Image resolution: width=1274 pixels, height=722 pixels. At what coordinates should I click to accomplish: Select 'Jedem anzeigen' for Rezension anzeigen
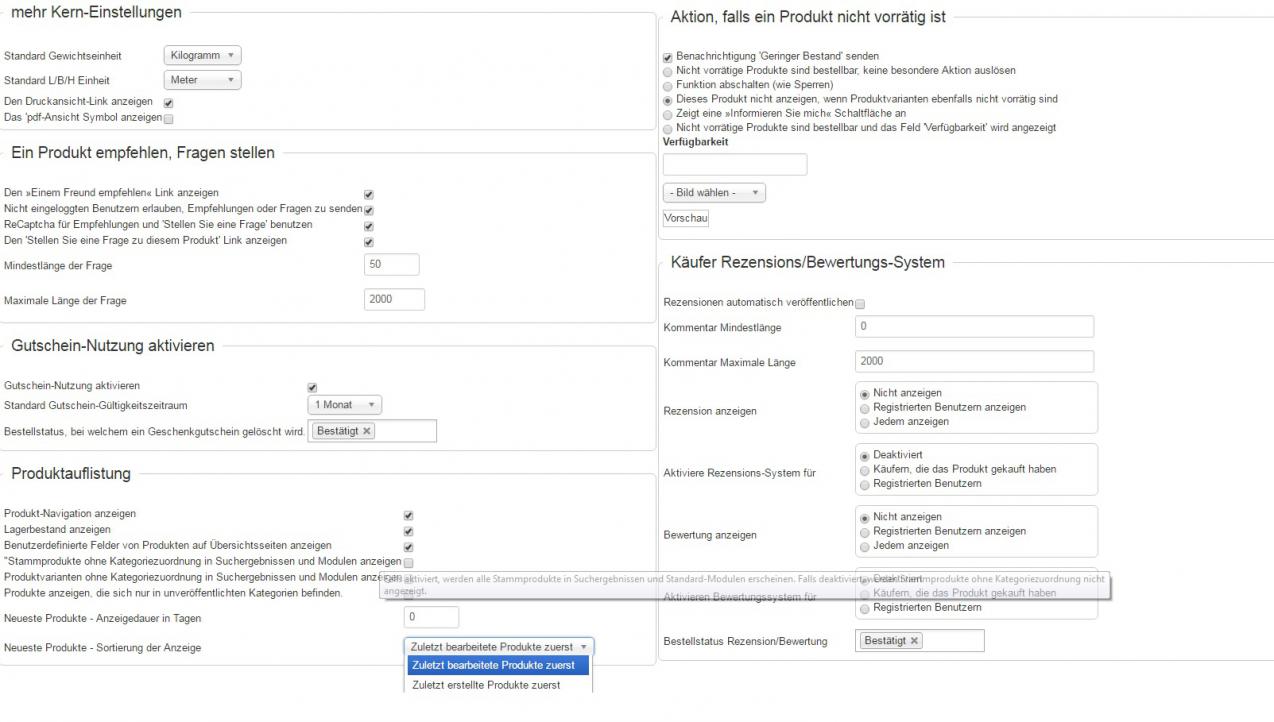(865, 422)
